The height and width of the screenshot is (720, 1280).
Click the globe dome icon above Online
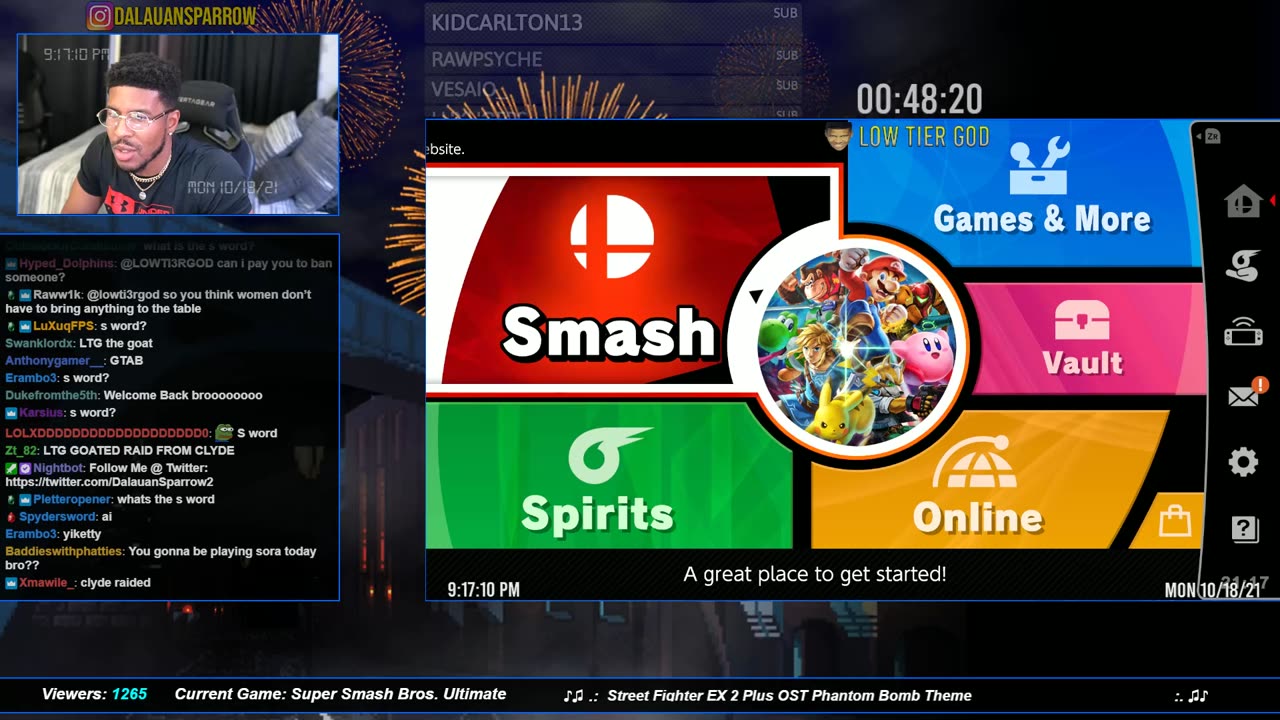(975, 461)
